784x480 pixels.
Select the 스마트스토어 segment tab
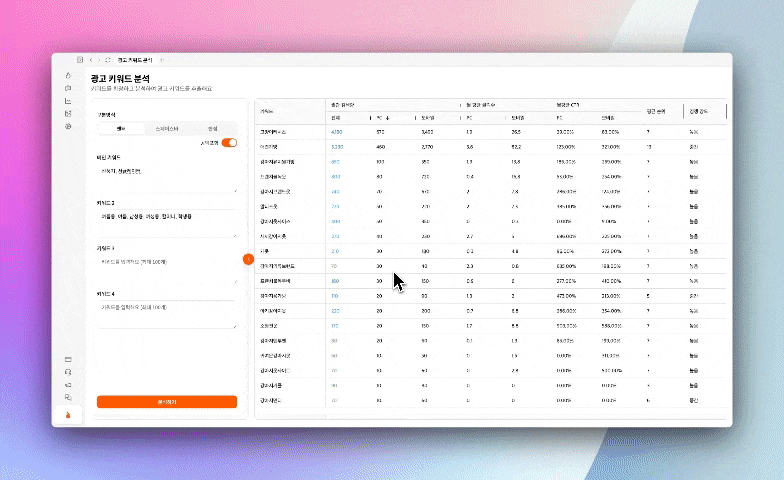[167, 128]
